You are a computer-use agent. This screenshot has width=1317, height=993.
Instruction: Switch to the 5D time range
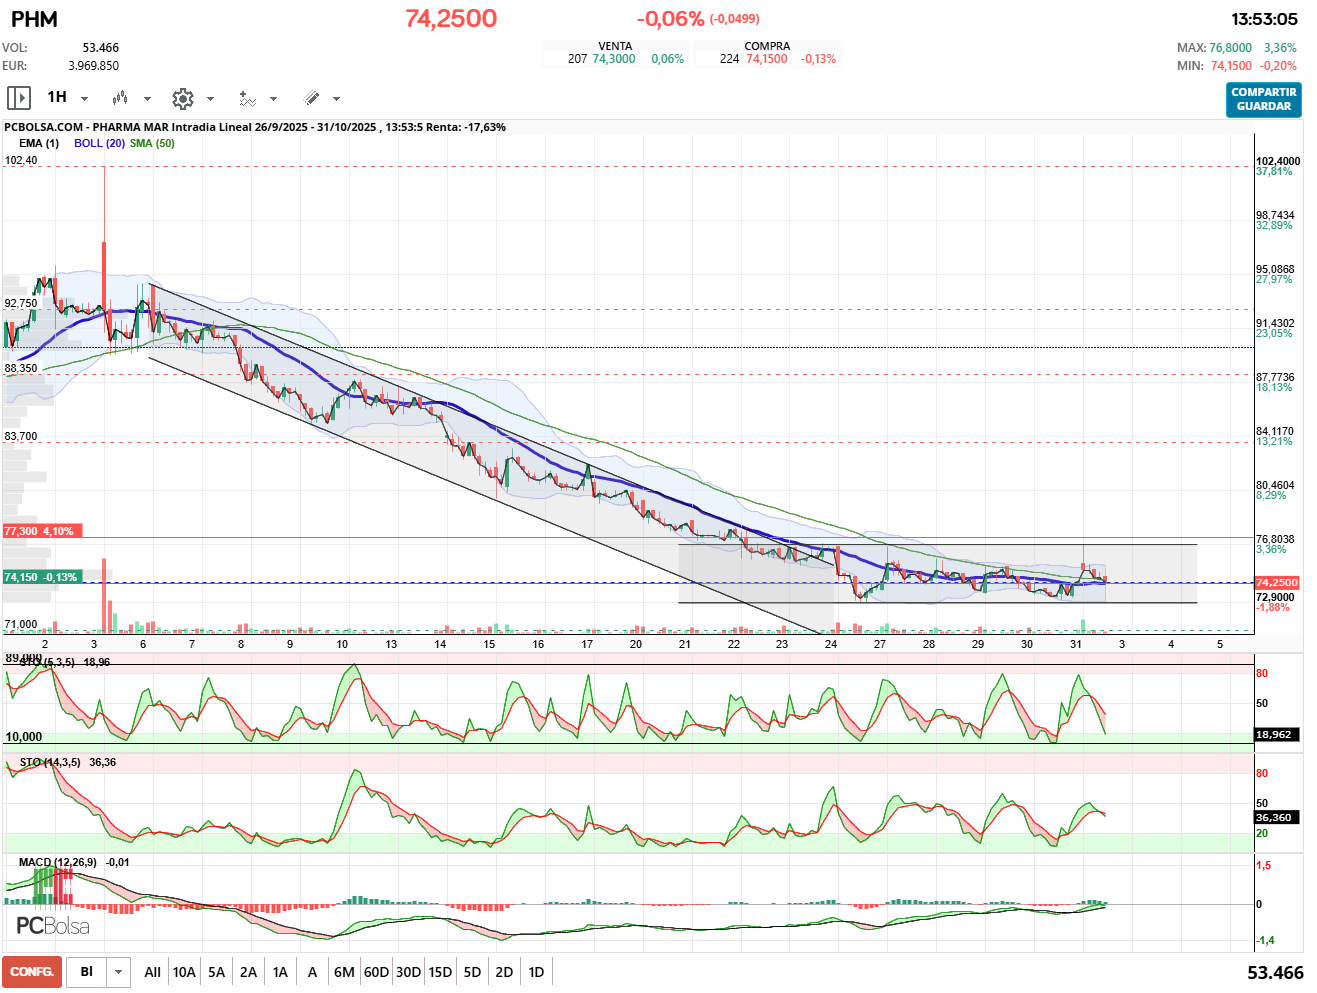pyautogui.click(x=472, y=972)
